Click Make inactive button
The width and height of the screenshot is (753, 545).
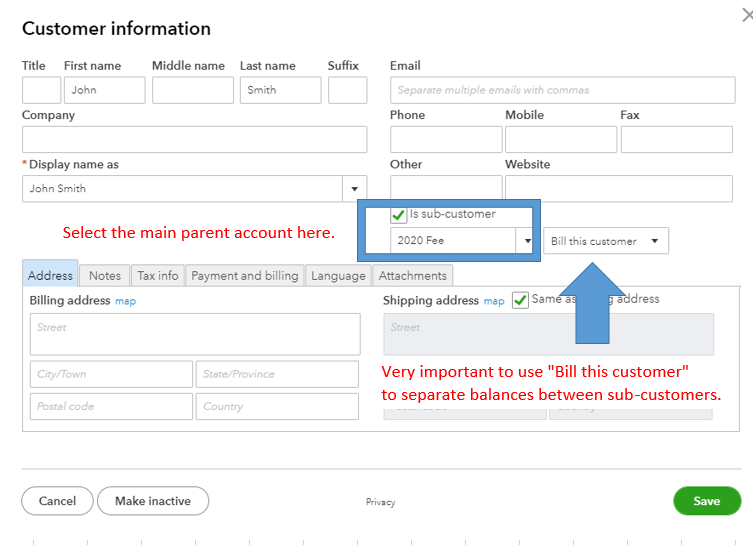point(152,501)
